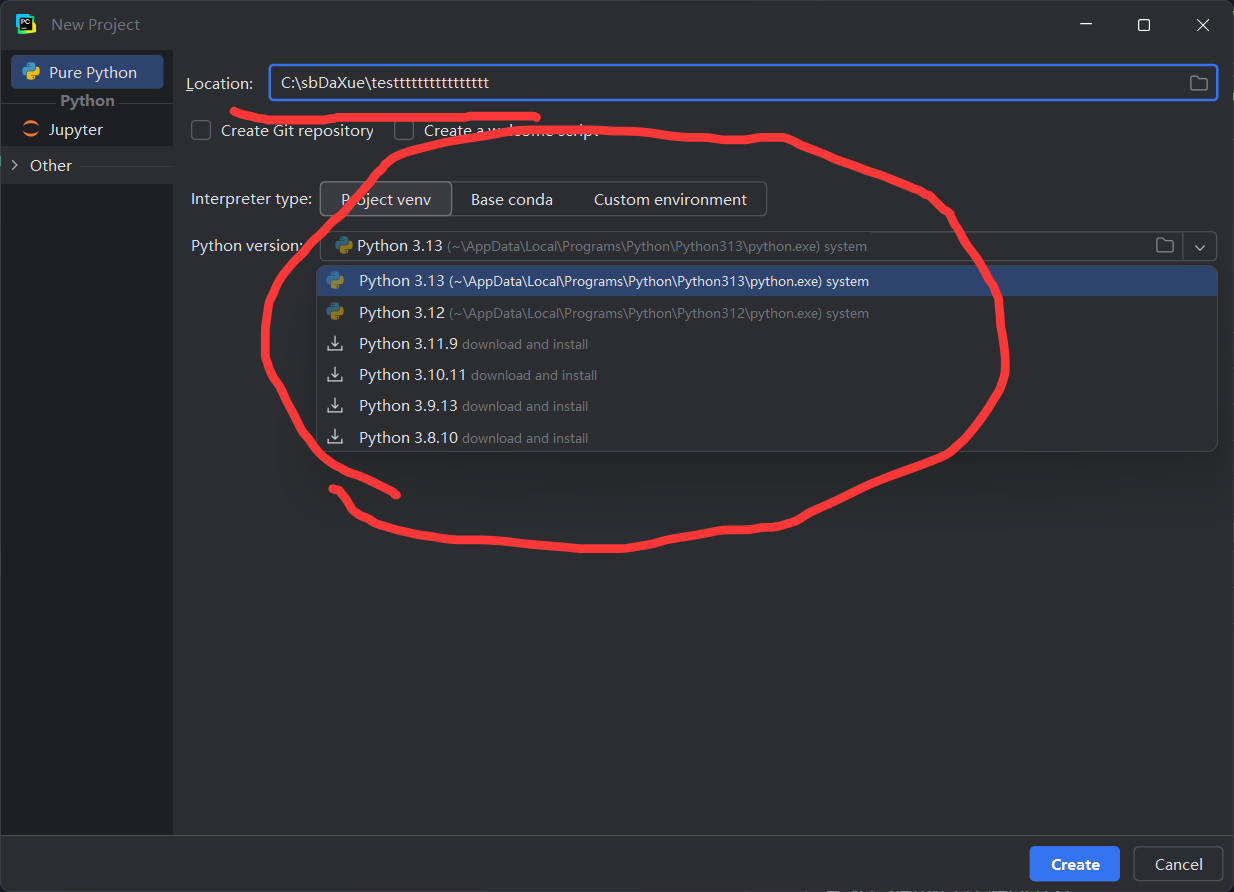Click into the Location path field
Viewport: 1234px width, 892px height.
[x=720, y=83]
